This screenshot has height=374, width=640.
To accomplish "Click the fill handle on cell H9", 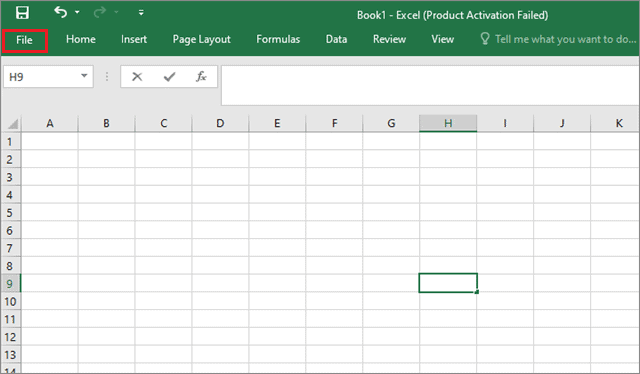I will click(476, 292).
